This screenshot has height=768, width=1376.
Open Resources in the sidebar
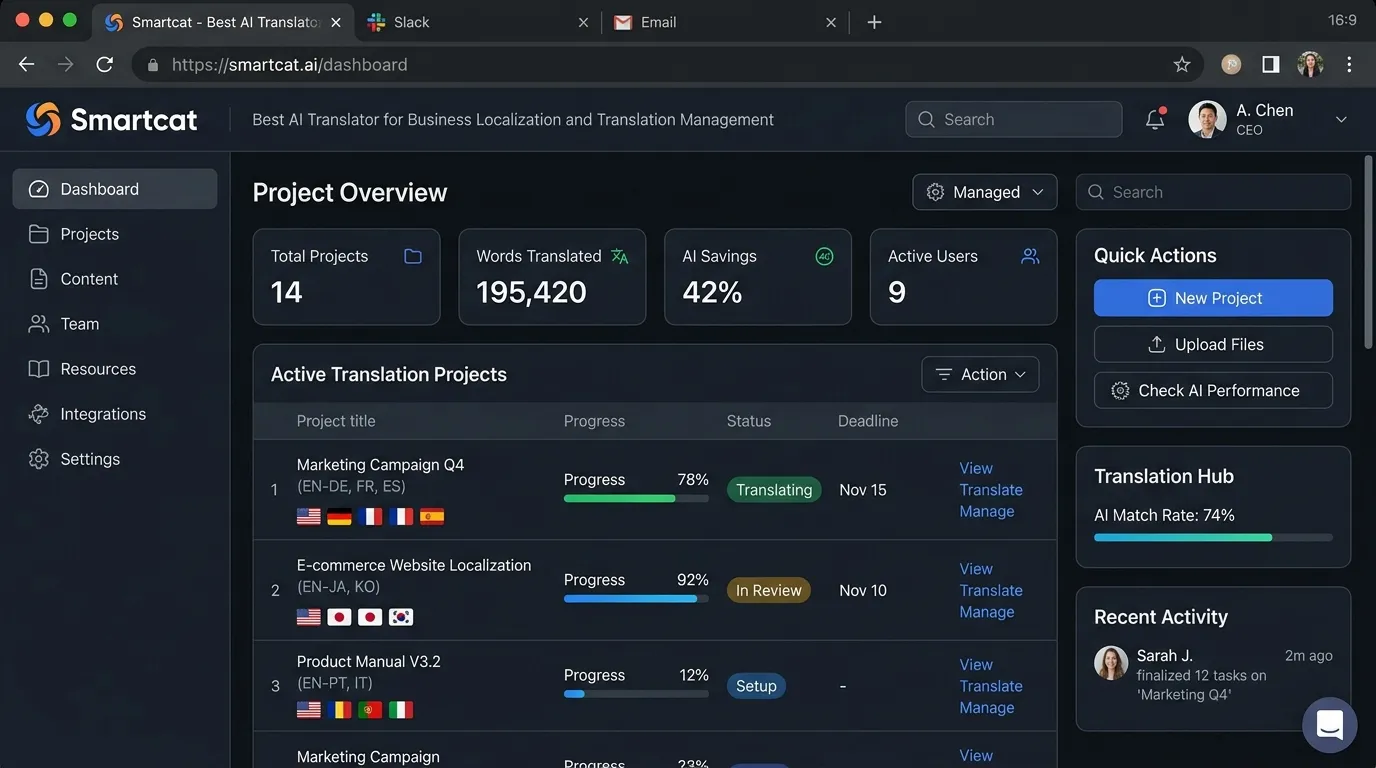coord(115,369)
